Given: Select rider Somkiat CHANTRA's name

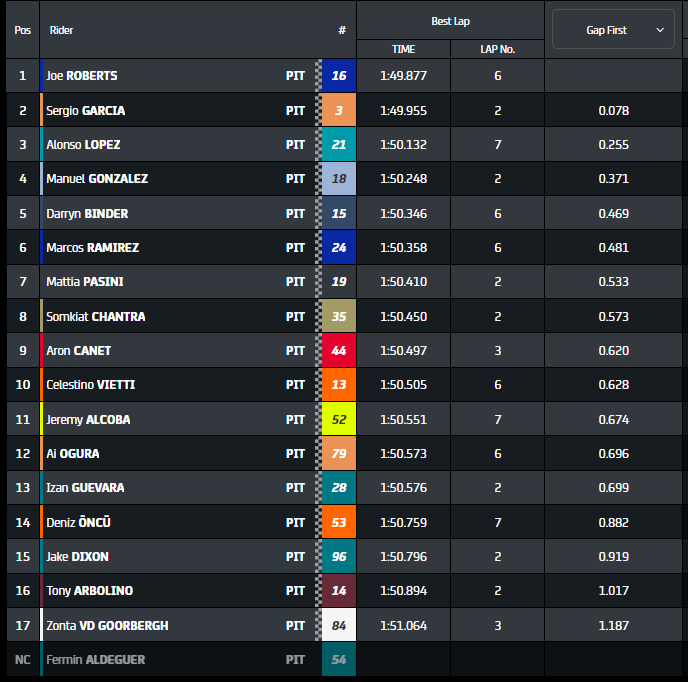Looking at the screenshot, I should (x=96, y=317).
